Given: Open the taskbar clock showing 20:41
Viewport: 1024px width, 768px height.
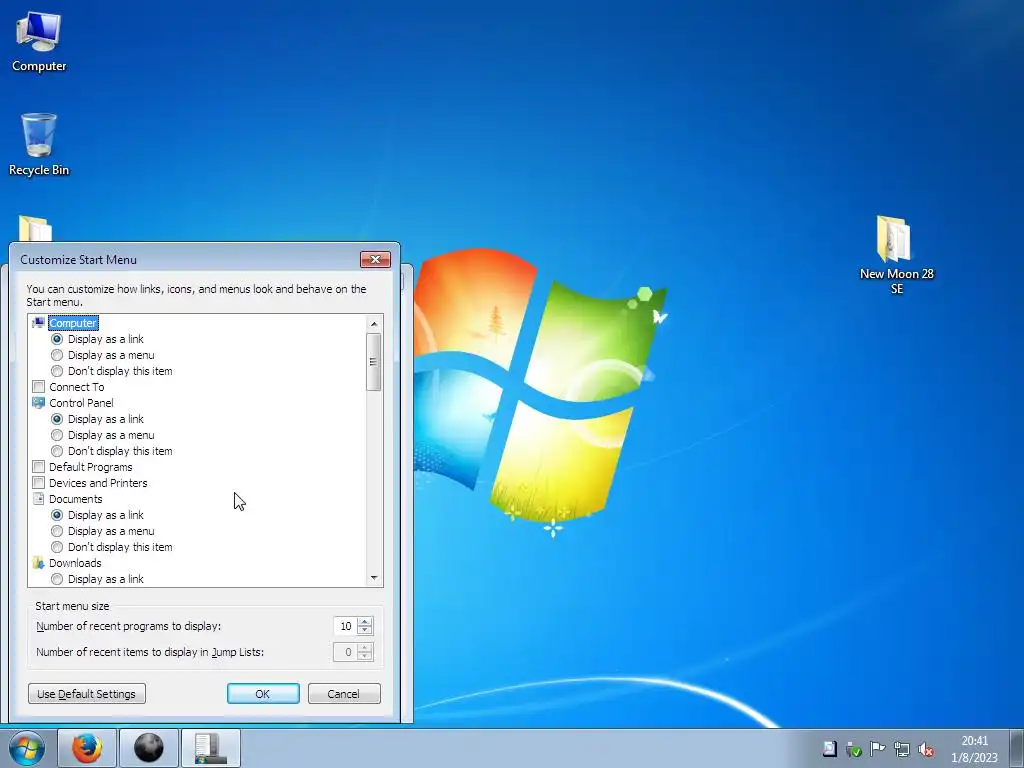Looking at the screenshot, I should click(x=974, y=749).
